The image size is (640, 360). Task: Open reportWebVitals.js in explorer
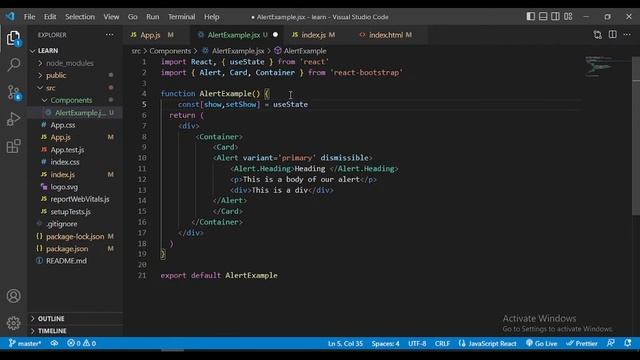pos(76,199)
